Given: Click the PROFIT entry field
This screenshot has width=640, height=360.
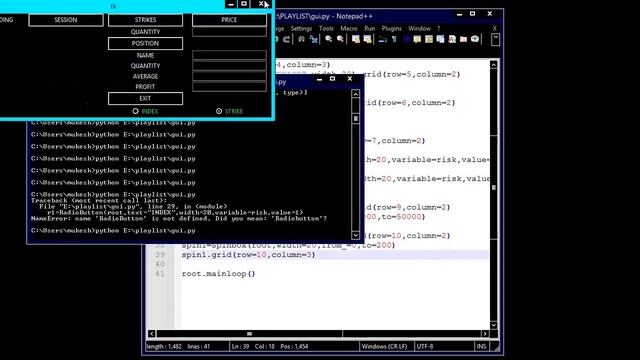Looking at the screenshot, I should pyautogui.click(x=229, y=87).
